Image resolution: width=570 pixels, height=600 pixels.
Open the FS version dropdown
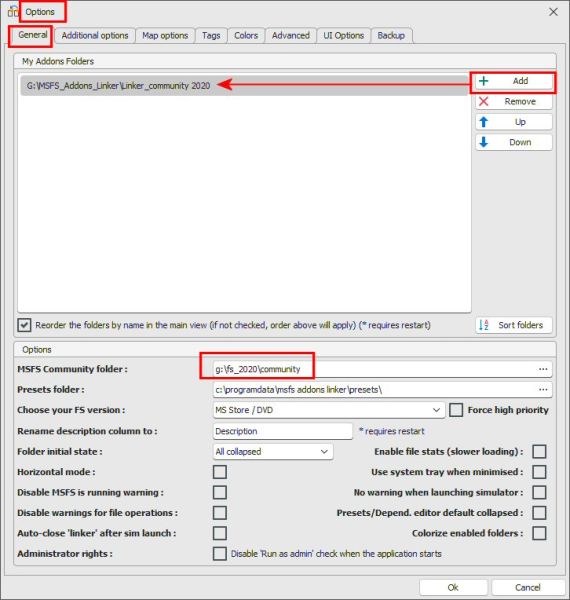pos(329,410)
